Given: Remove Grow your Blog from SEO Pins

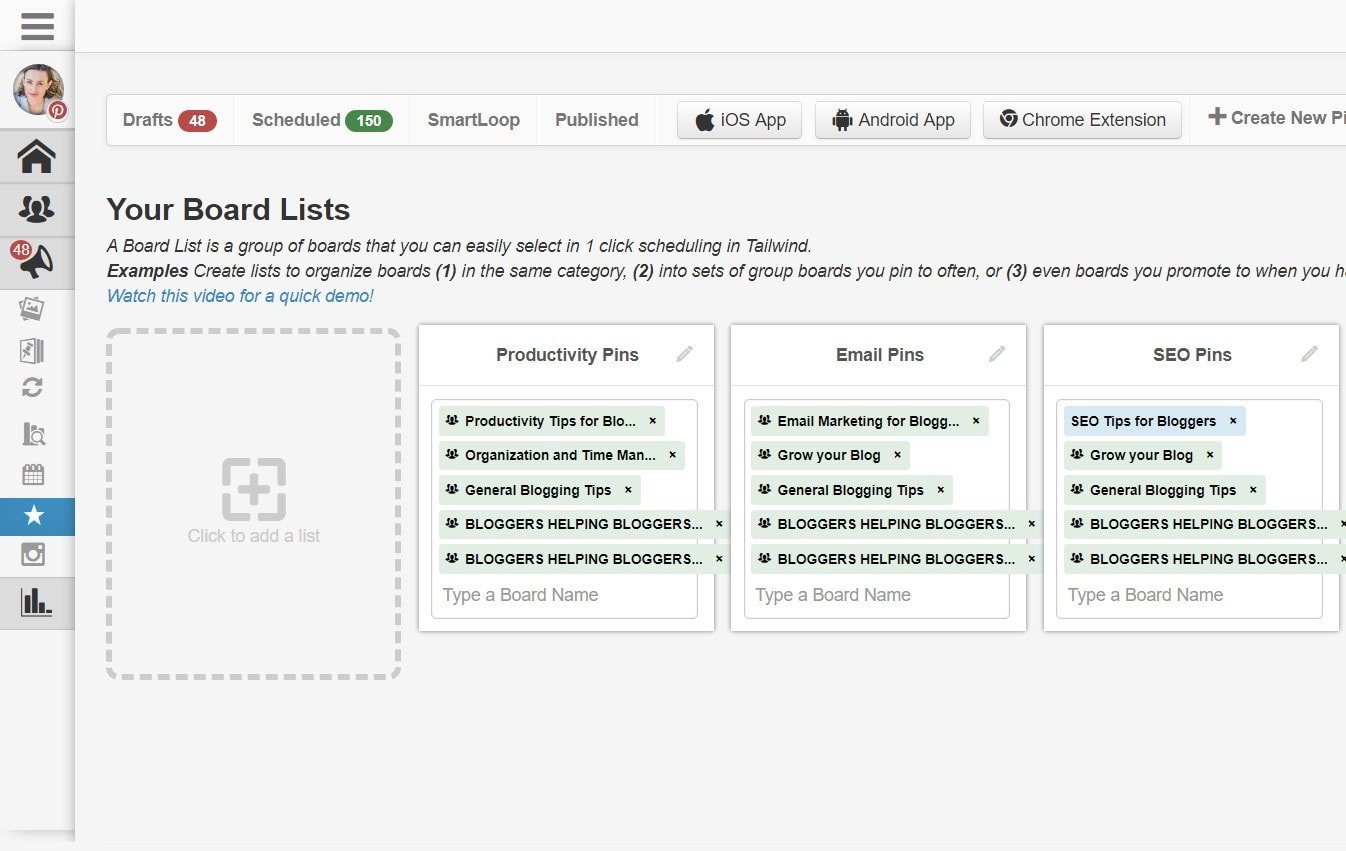Looking at the screenshot, I should coord(1210,455).
